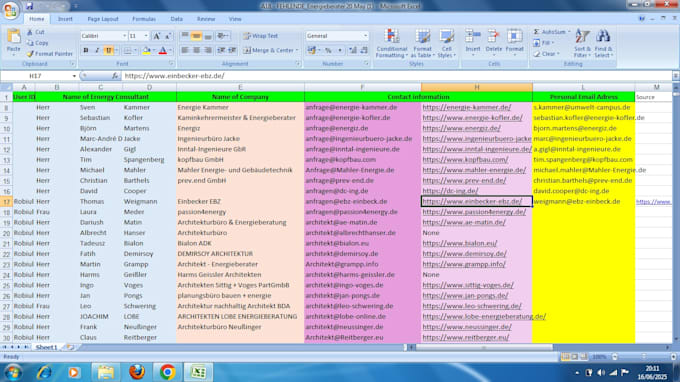Open the Clear dropdown in Editing

tap(546, 54)
